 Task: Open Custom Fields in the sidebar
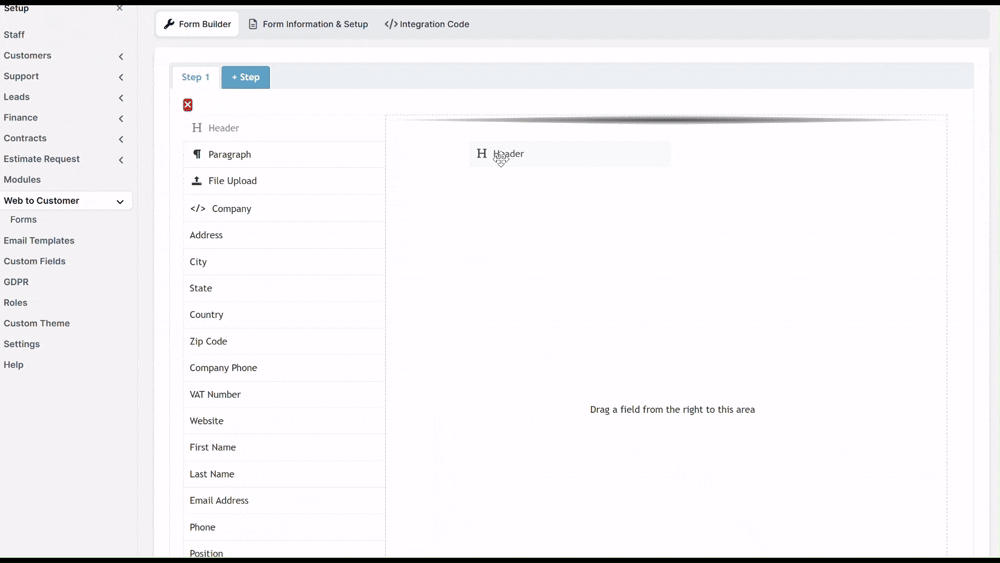point(34,261)
